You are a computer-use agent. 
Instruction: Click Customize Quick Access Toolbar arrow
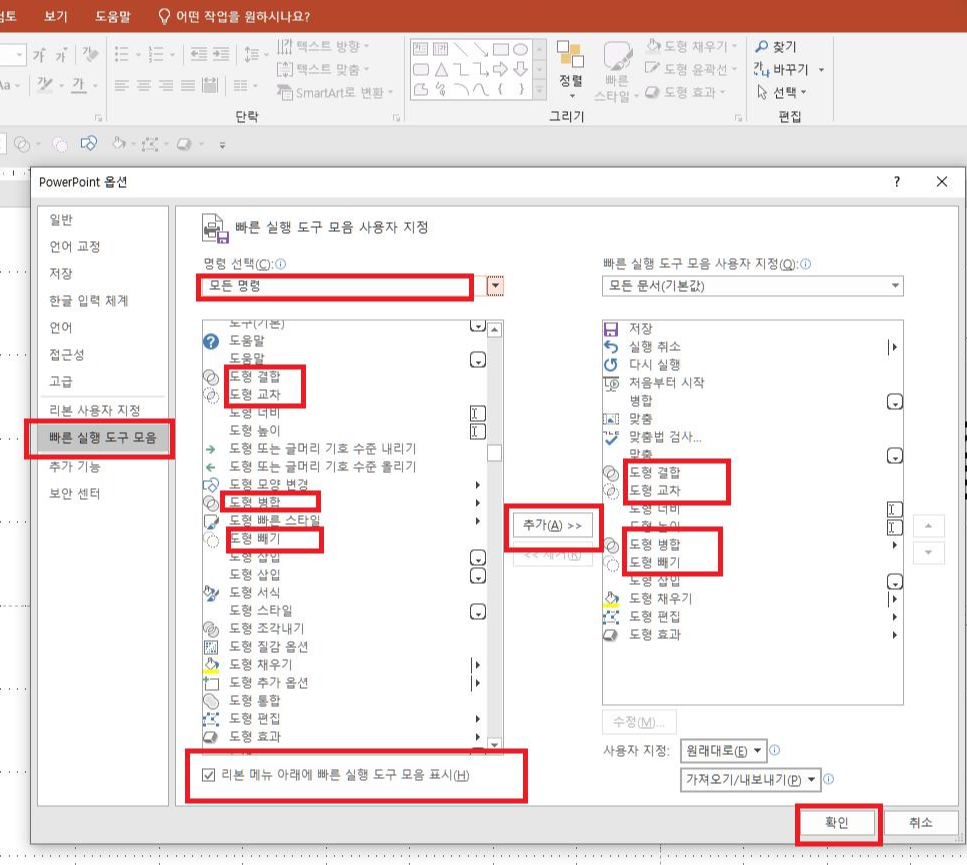[x=222, y=145]
